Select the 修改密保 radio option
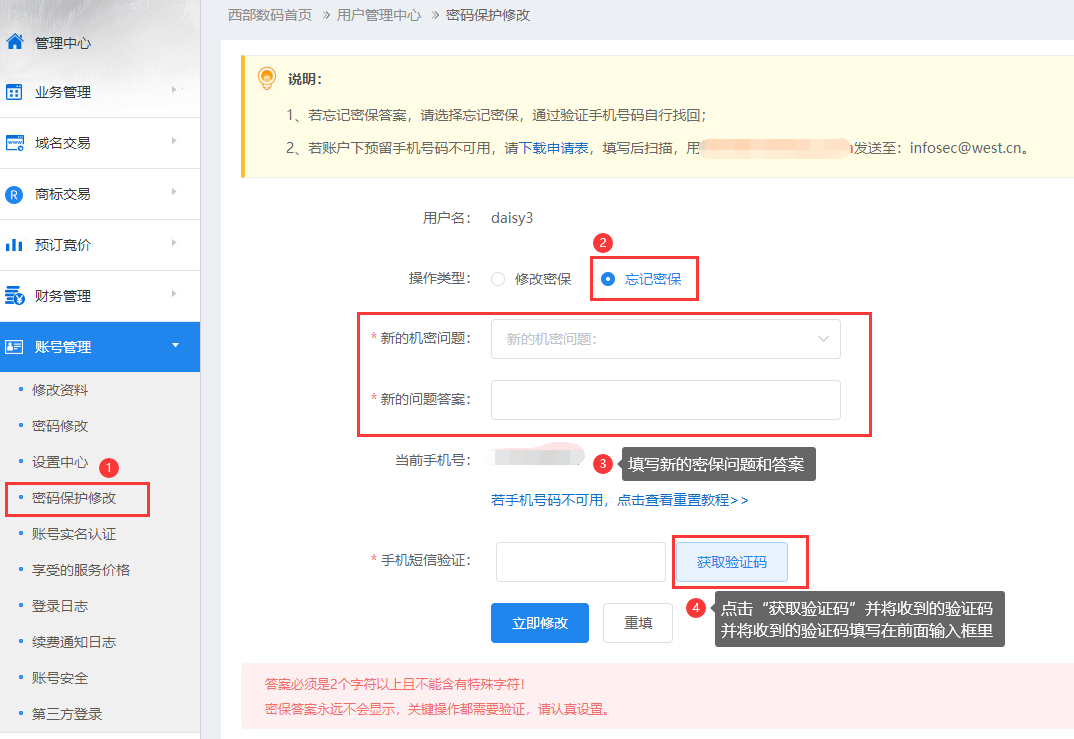The width and height of the screenshot is (1074, 739). 498,279
